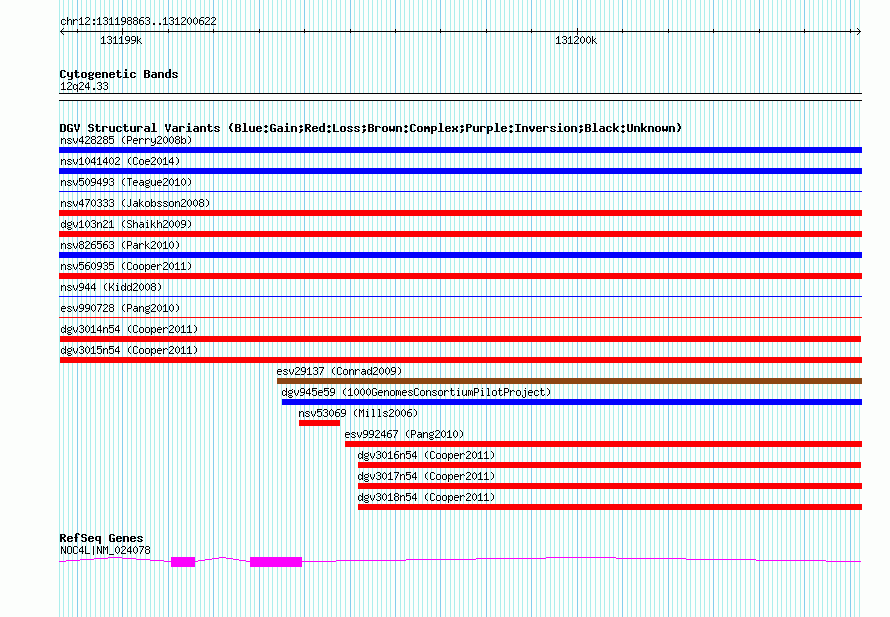Image resolution: width=890 pixels, height=617 pixels.
Task: Click the nsv470333 (Jakobsson2008) label
Action: 135,203
